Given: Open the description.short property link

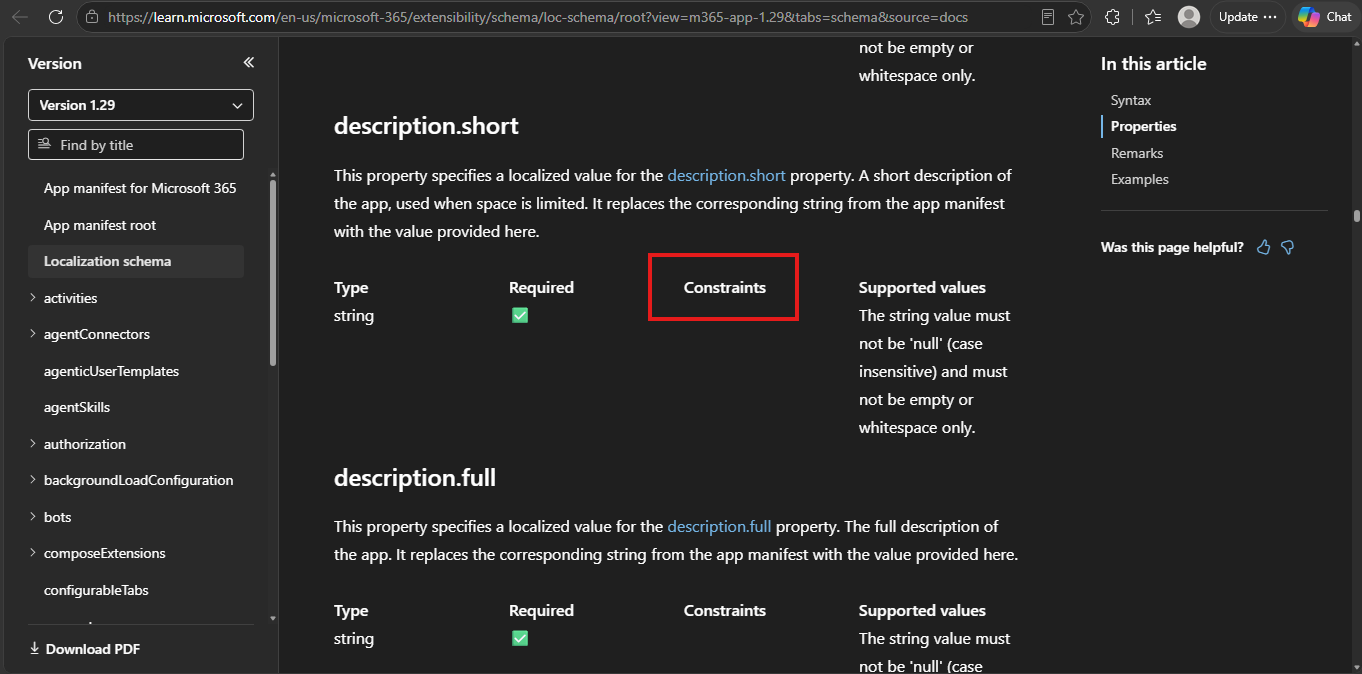Looking at the screenshot, I should (x=727, y=175).
